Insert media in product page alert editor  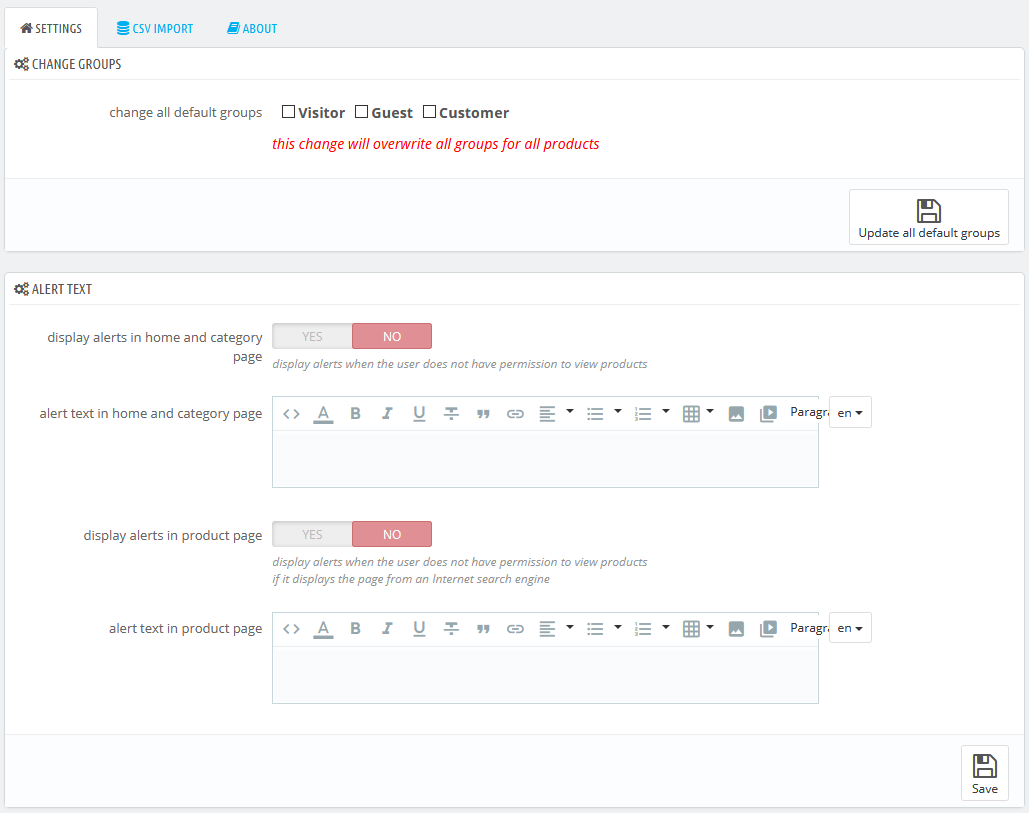click(768, 629)
